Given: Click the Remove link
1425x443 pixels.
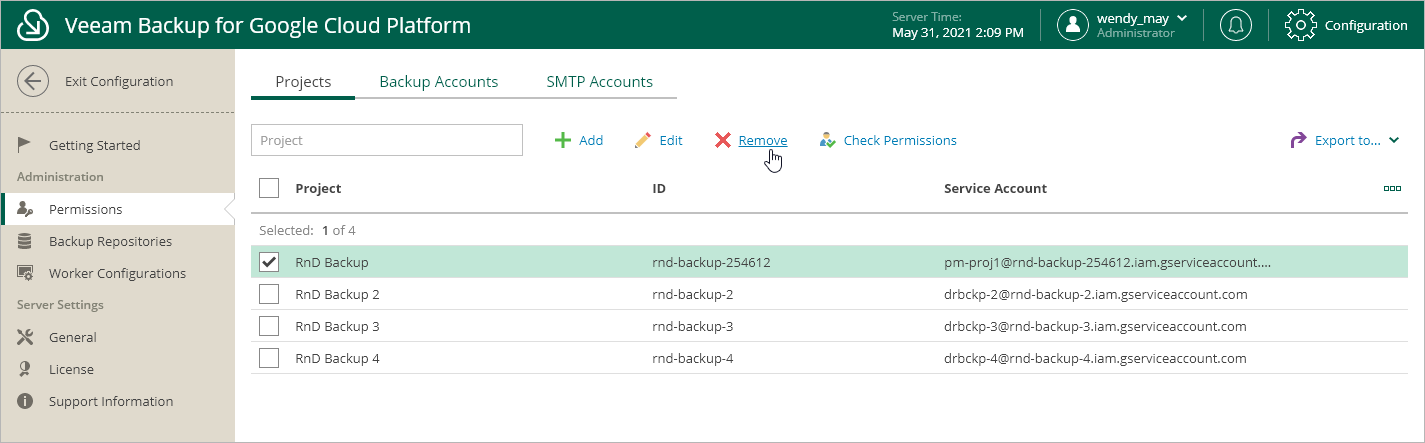Looking at the screenshot, I should pyautogui.click(x=763, y=141).
